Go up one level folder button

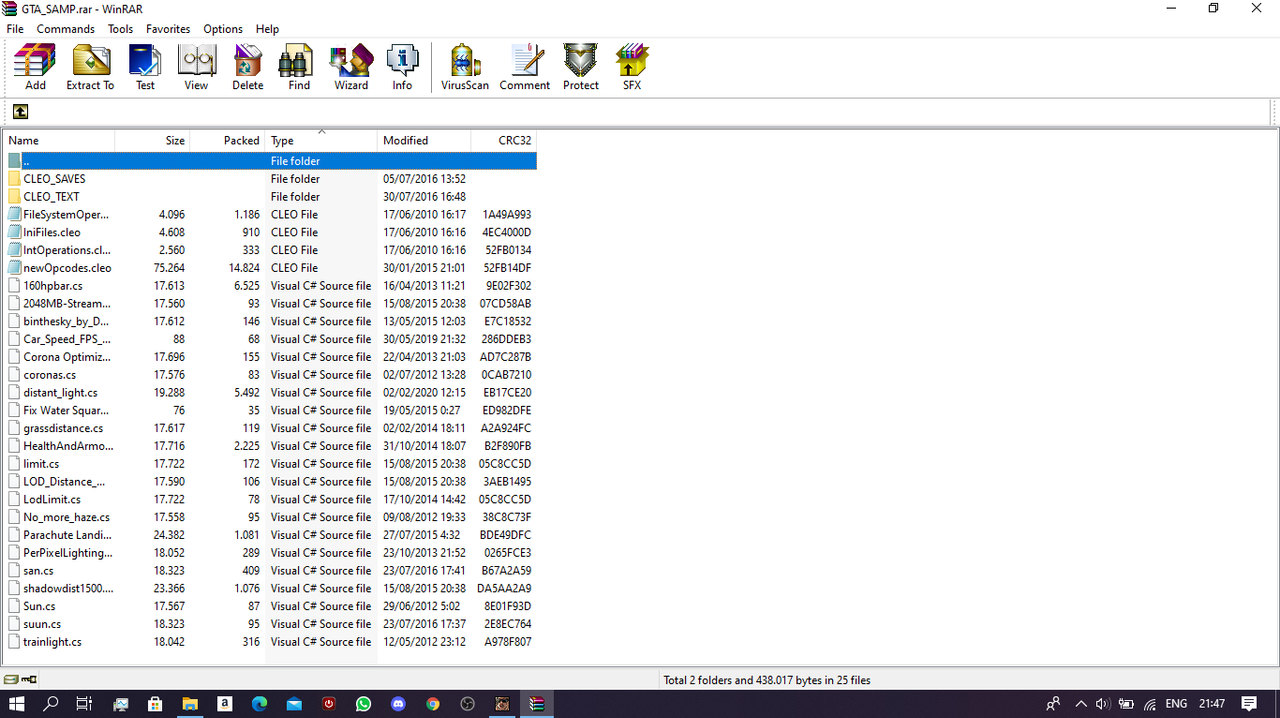click(20, 112)
